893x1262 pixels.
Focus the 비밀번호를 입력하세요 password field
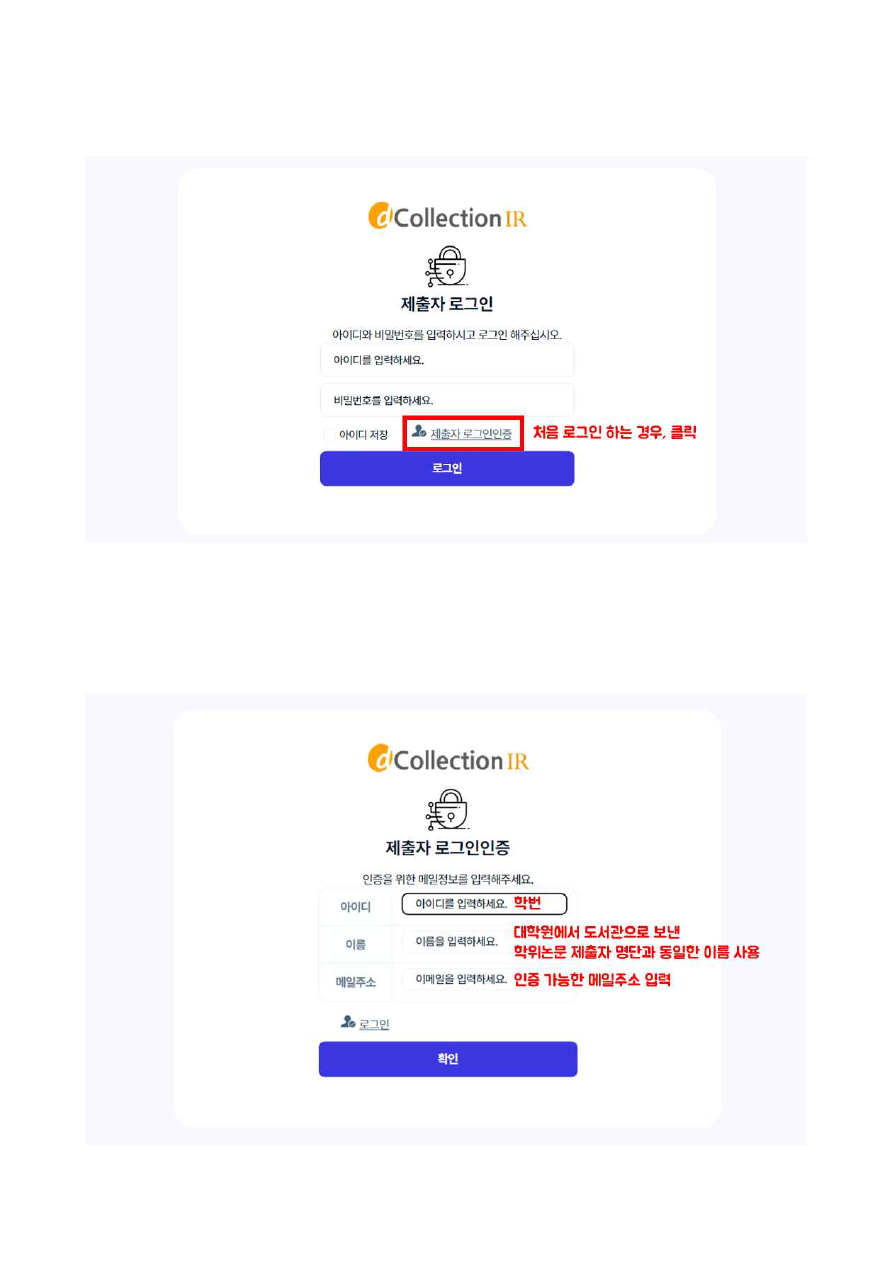point(447,400)
